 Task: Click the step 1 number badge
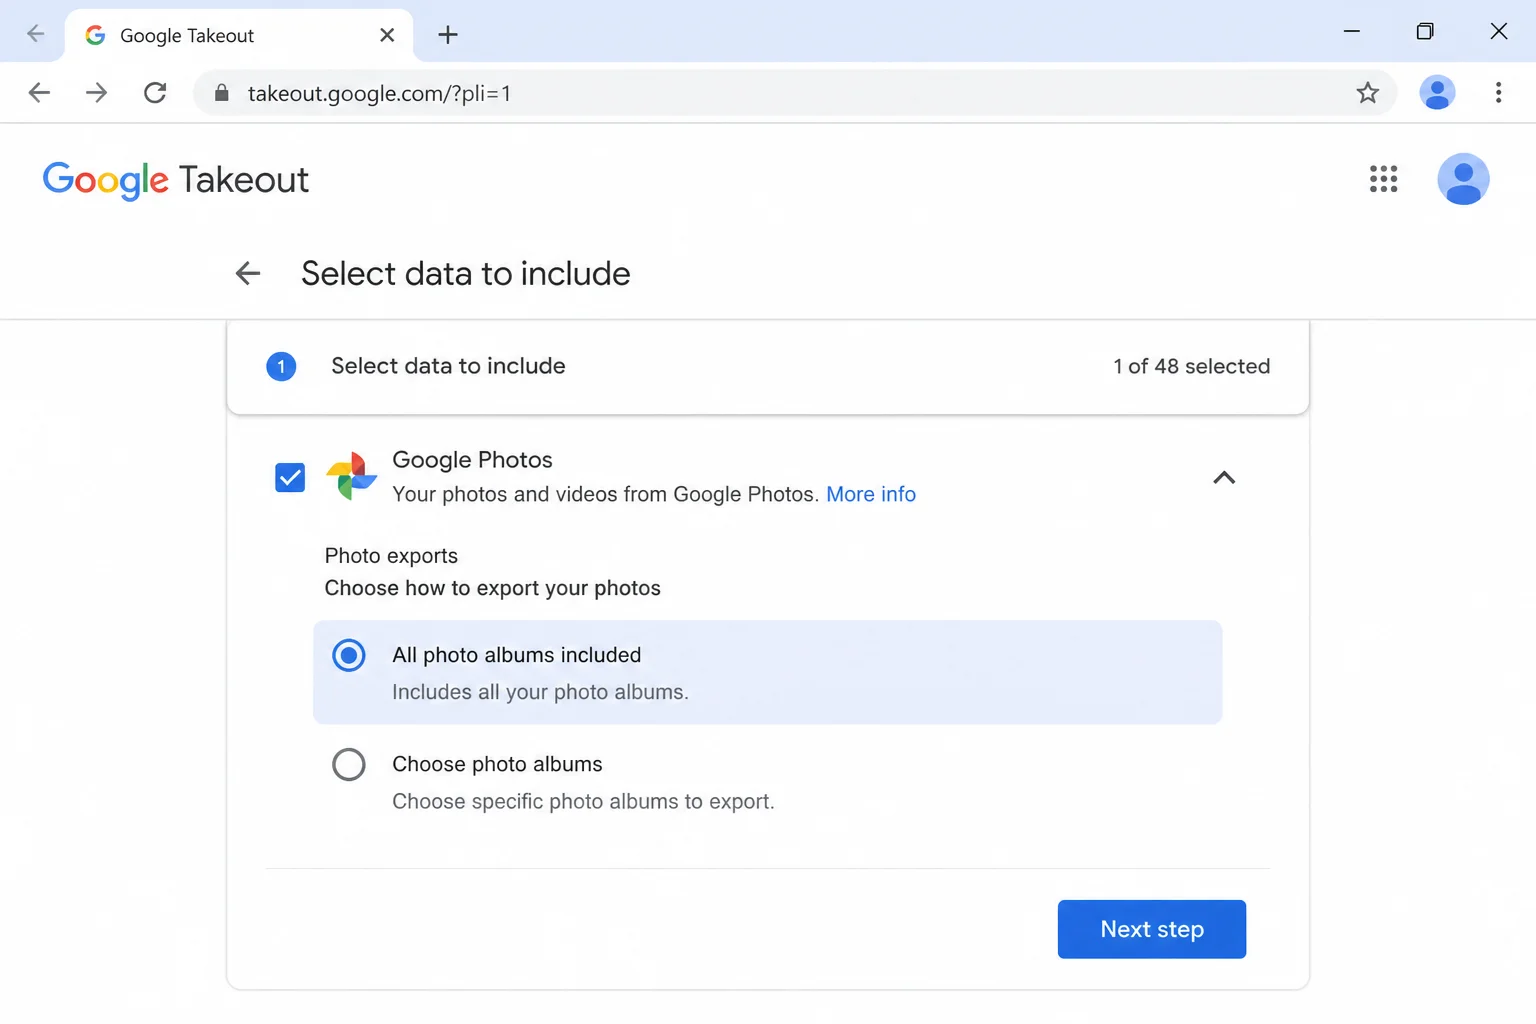point(281,367)
